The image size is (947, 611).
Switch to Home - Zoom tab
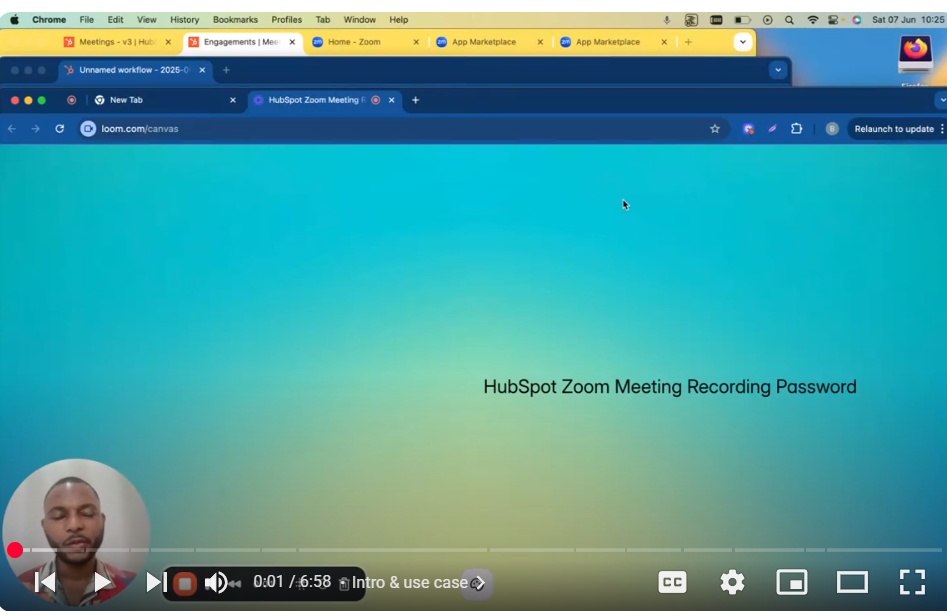(x=365, y=42)
